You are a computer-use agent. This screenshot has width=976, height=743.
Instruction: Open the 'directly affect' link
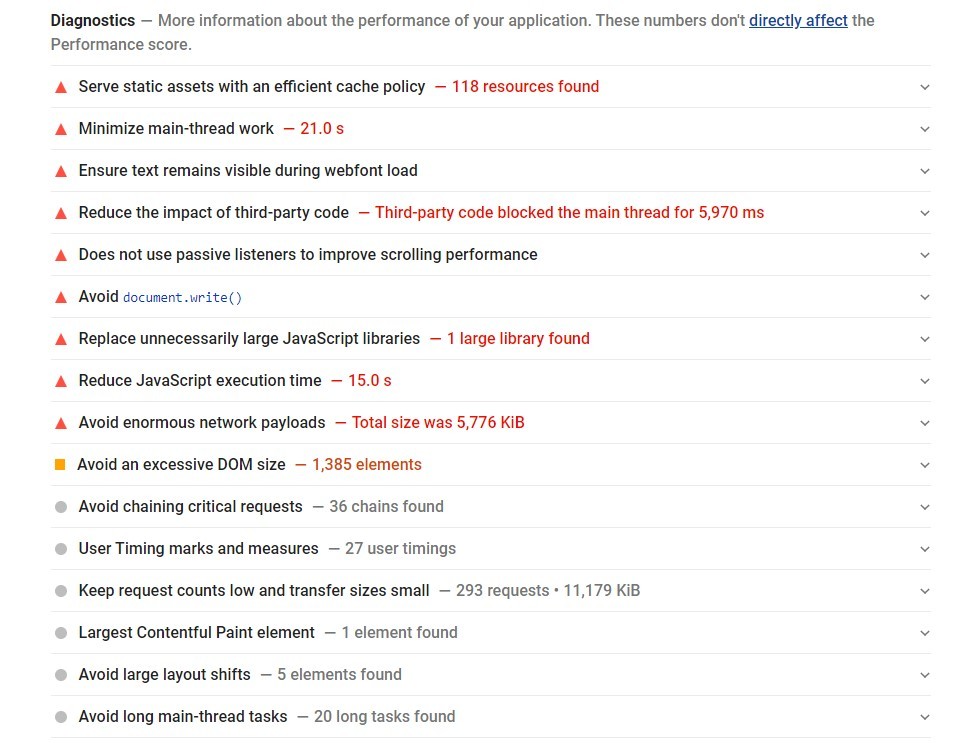click(x=798, y=21)
